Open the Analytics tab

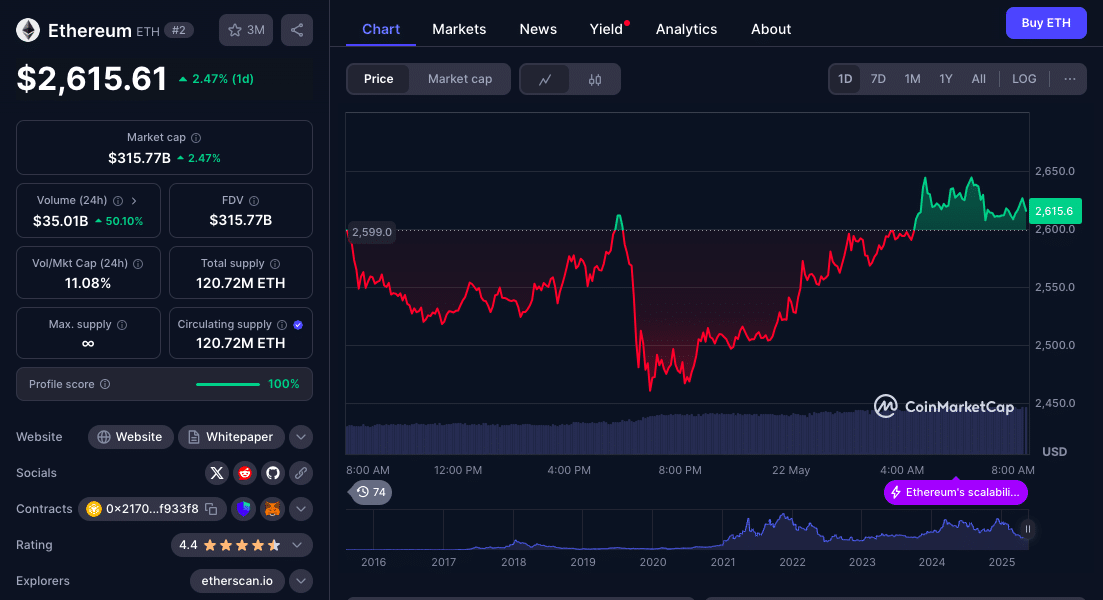687,30
